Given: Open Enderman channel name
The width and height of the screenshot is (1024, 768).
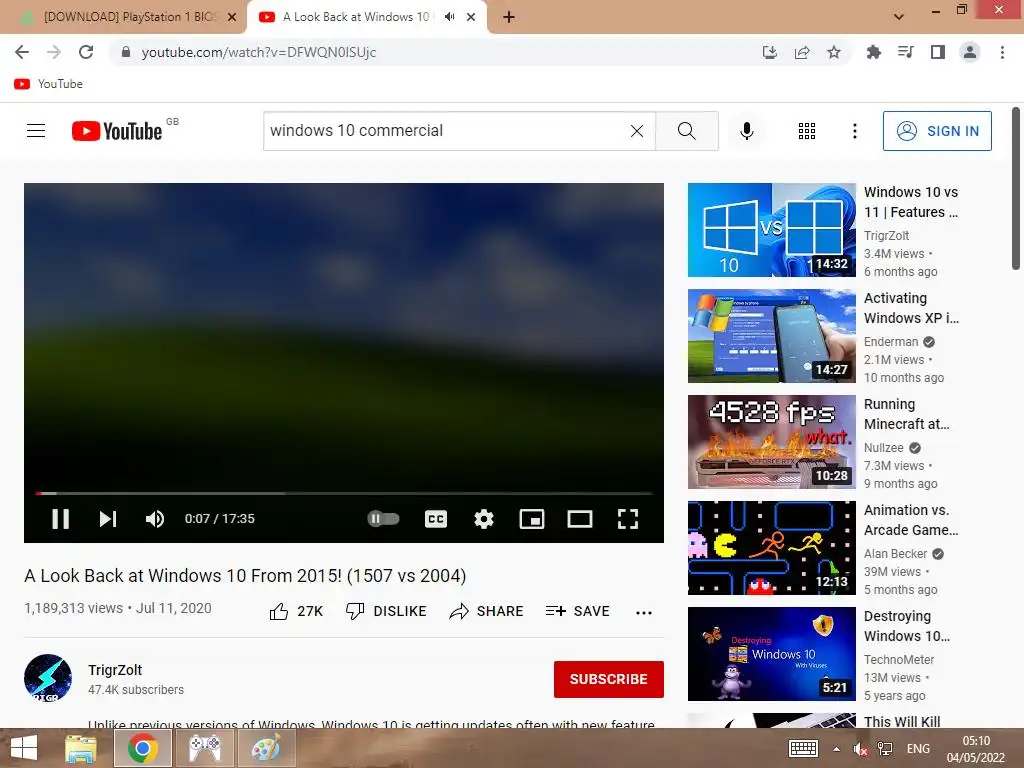Looking at the screenshot, I should [891, 342].
